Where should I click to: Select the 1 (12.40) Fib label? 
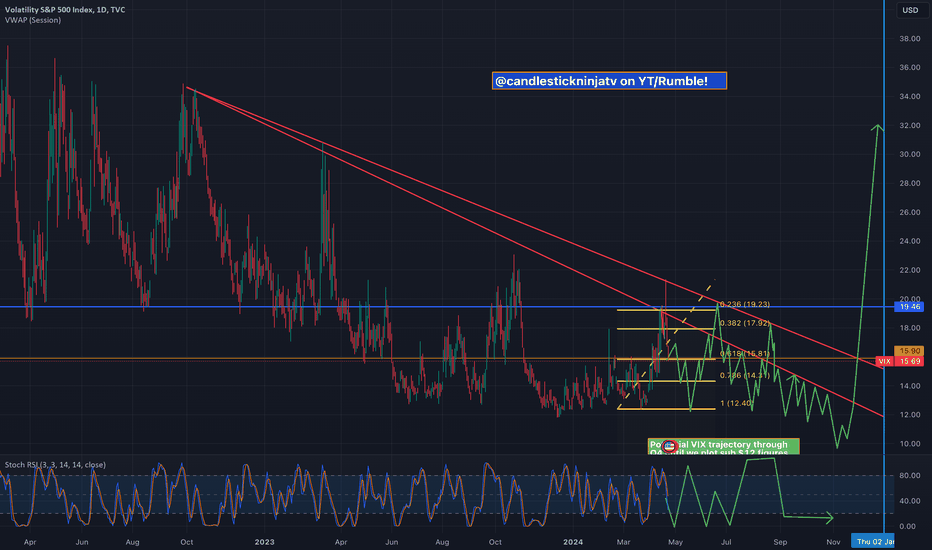(x=737, y=403)
